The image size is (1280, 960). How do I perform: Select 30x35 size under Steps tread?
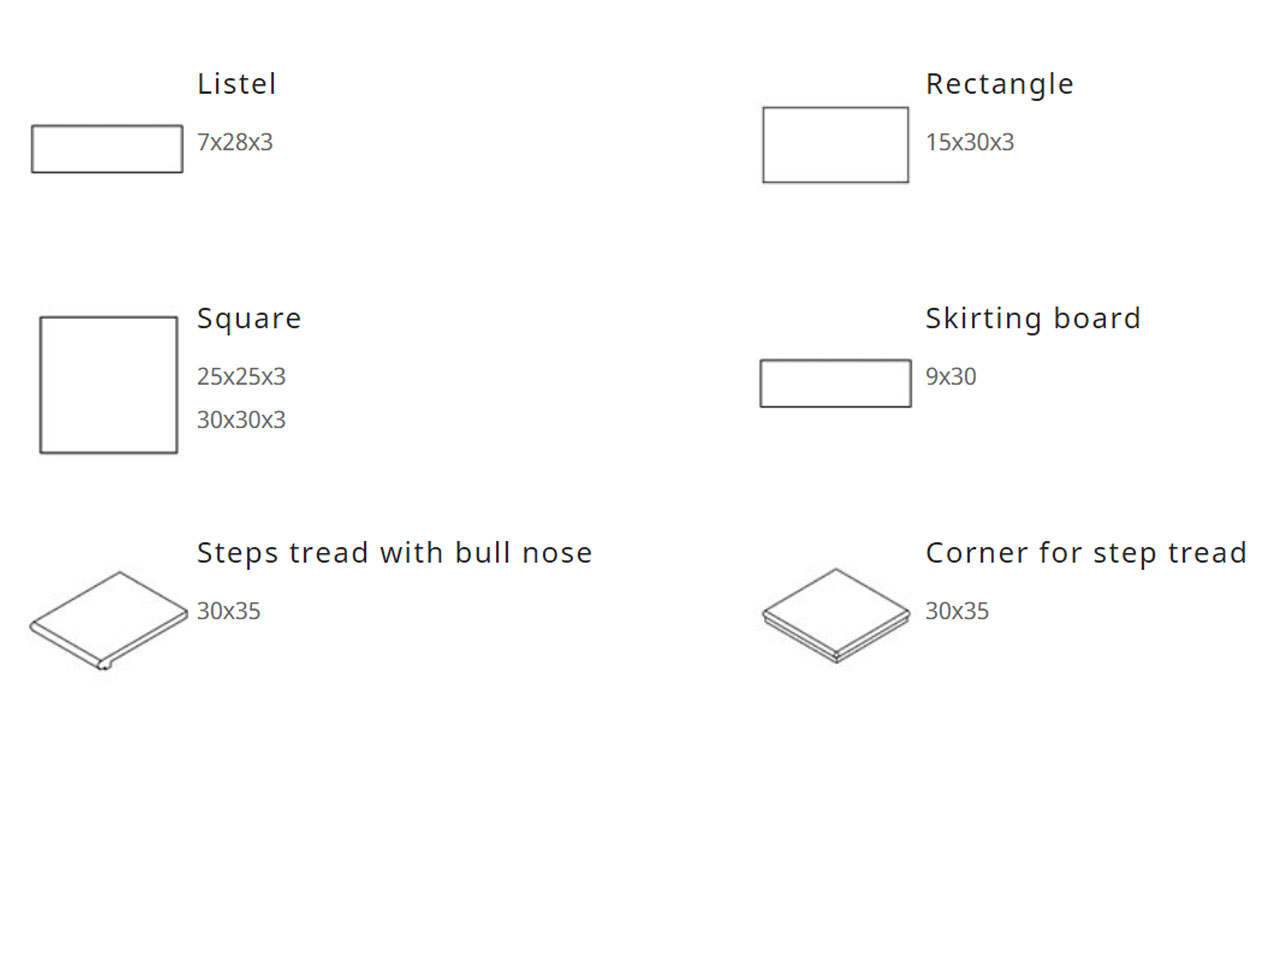tap(228, 611)
